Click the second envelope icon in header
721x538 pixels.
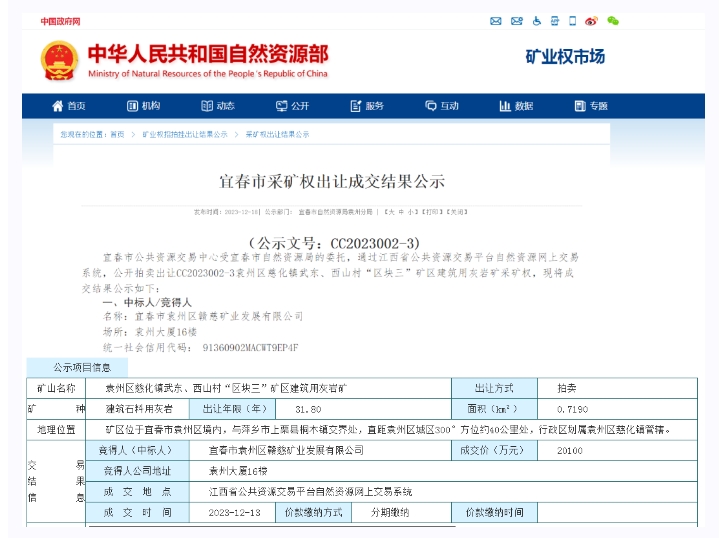(515, 21)
